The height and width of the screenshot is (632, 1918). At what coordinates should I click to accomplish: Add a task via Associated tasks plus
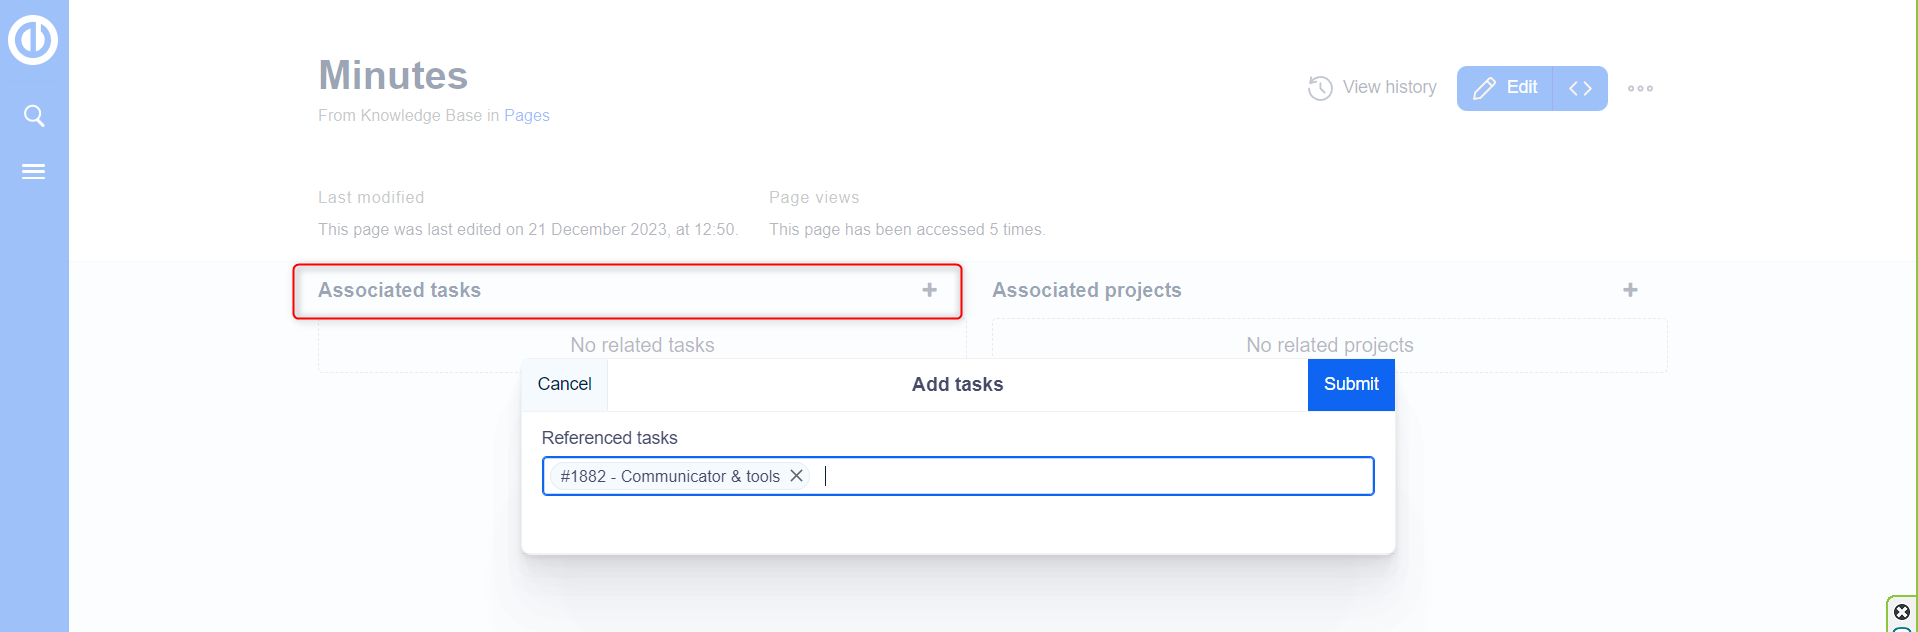[929, 290]
